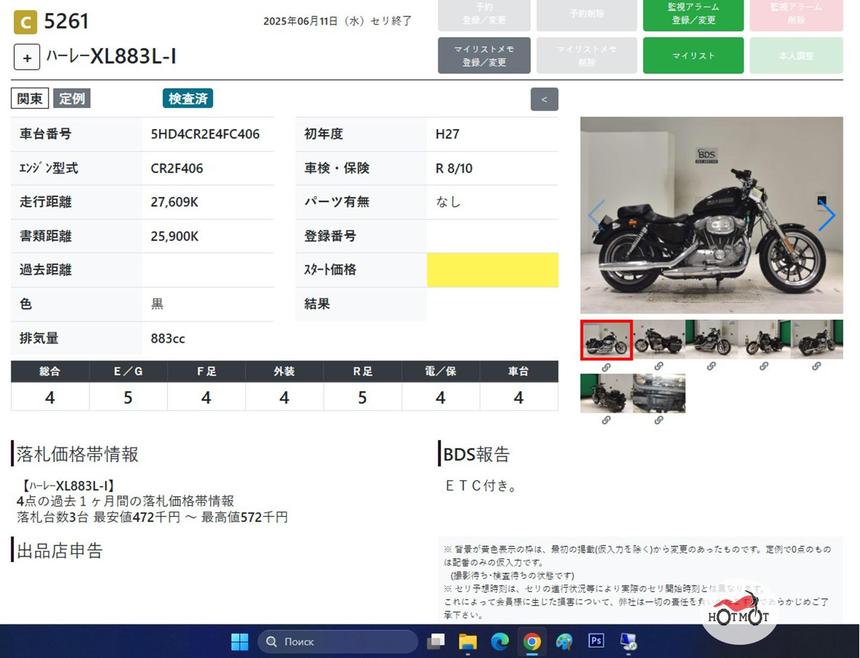Click the Windows Start button
This screenshot has width=860, height=658.
click(240, 641)
